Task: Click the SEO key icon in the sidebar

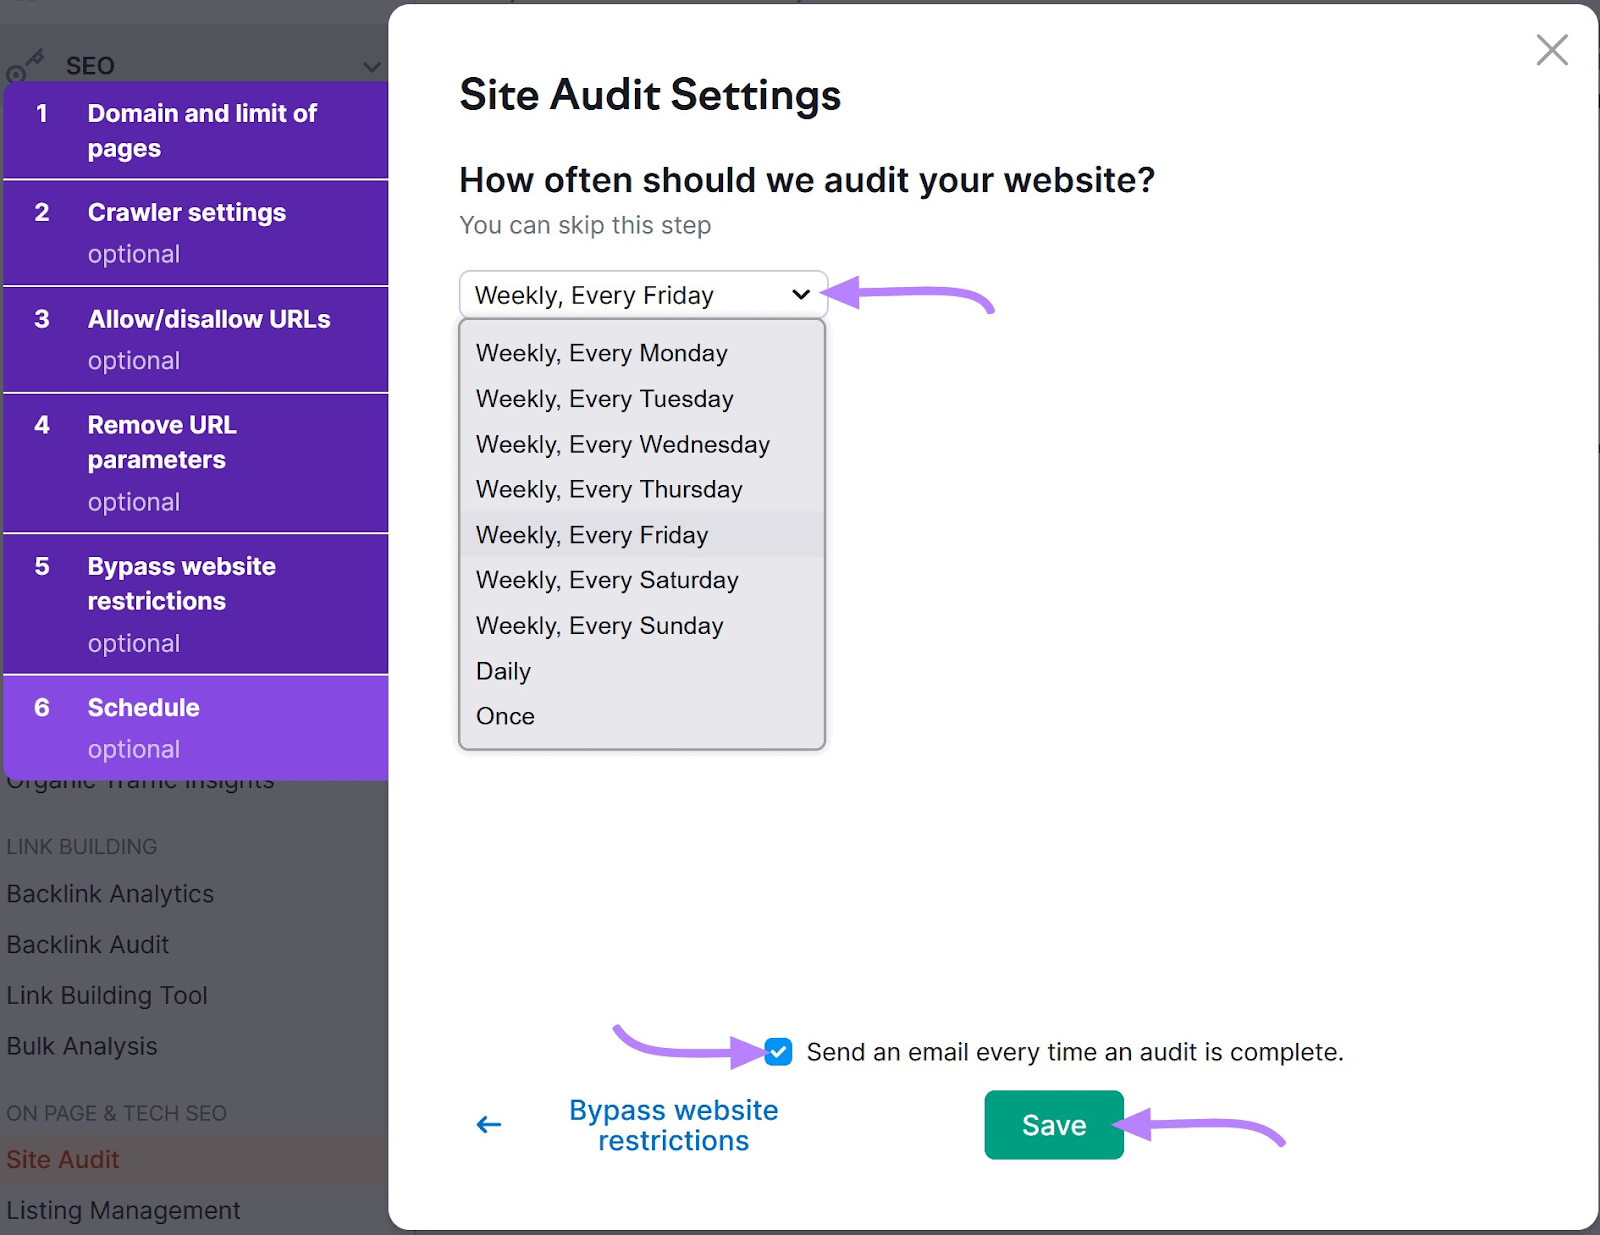Action: click(x=22, y=65)
